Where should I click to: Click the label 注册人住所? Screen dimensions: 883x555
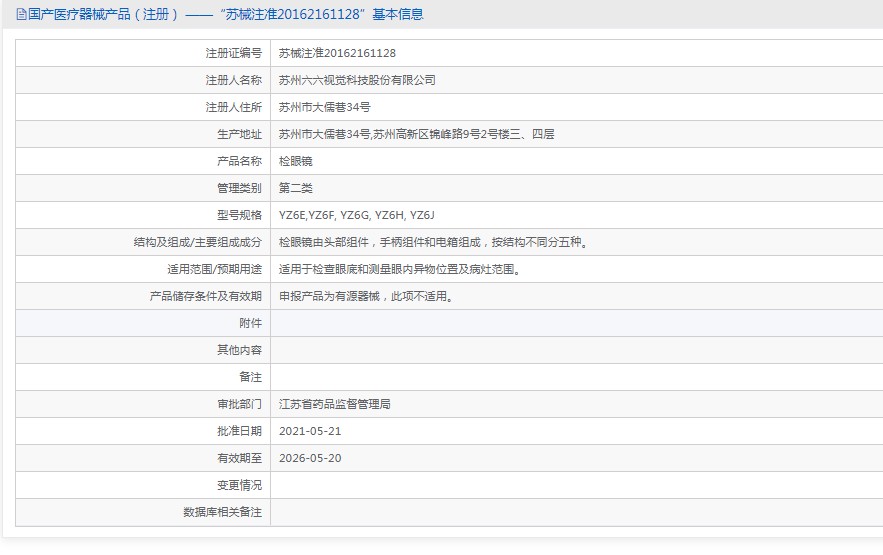click(x=234, y=107)
